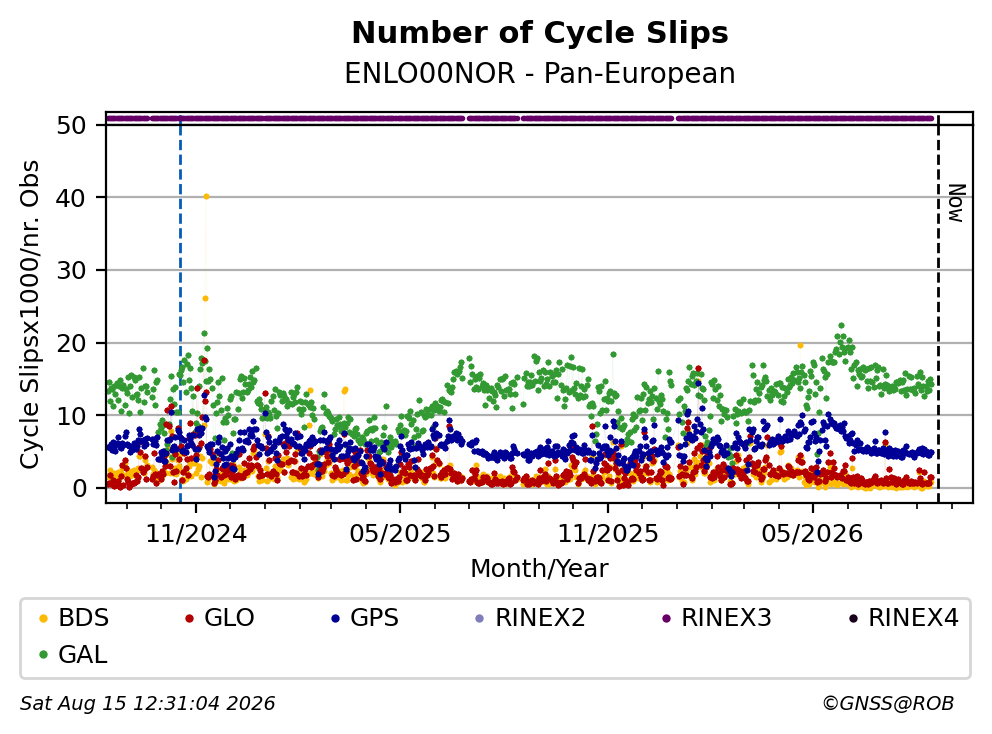This screenshot has height=734, width=992.
Task: Click the 05/2025 x-axis label
Action: tap(400, 534)
